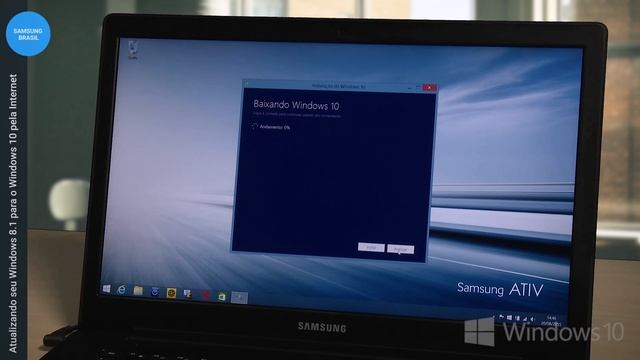This screenshot has width=640, height=360.
Task: Launch Internet Explorer from the taskbar
Action: click(x=122, y=290)
